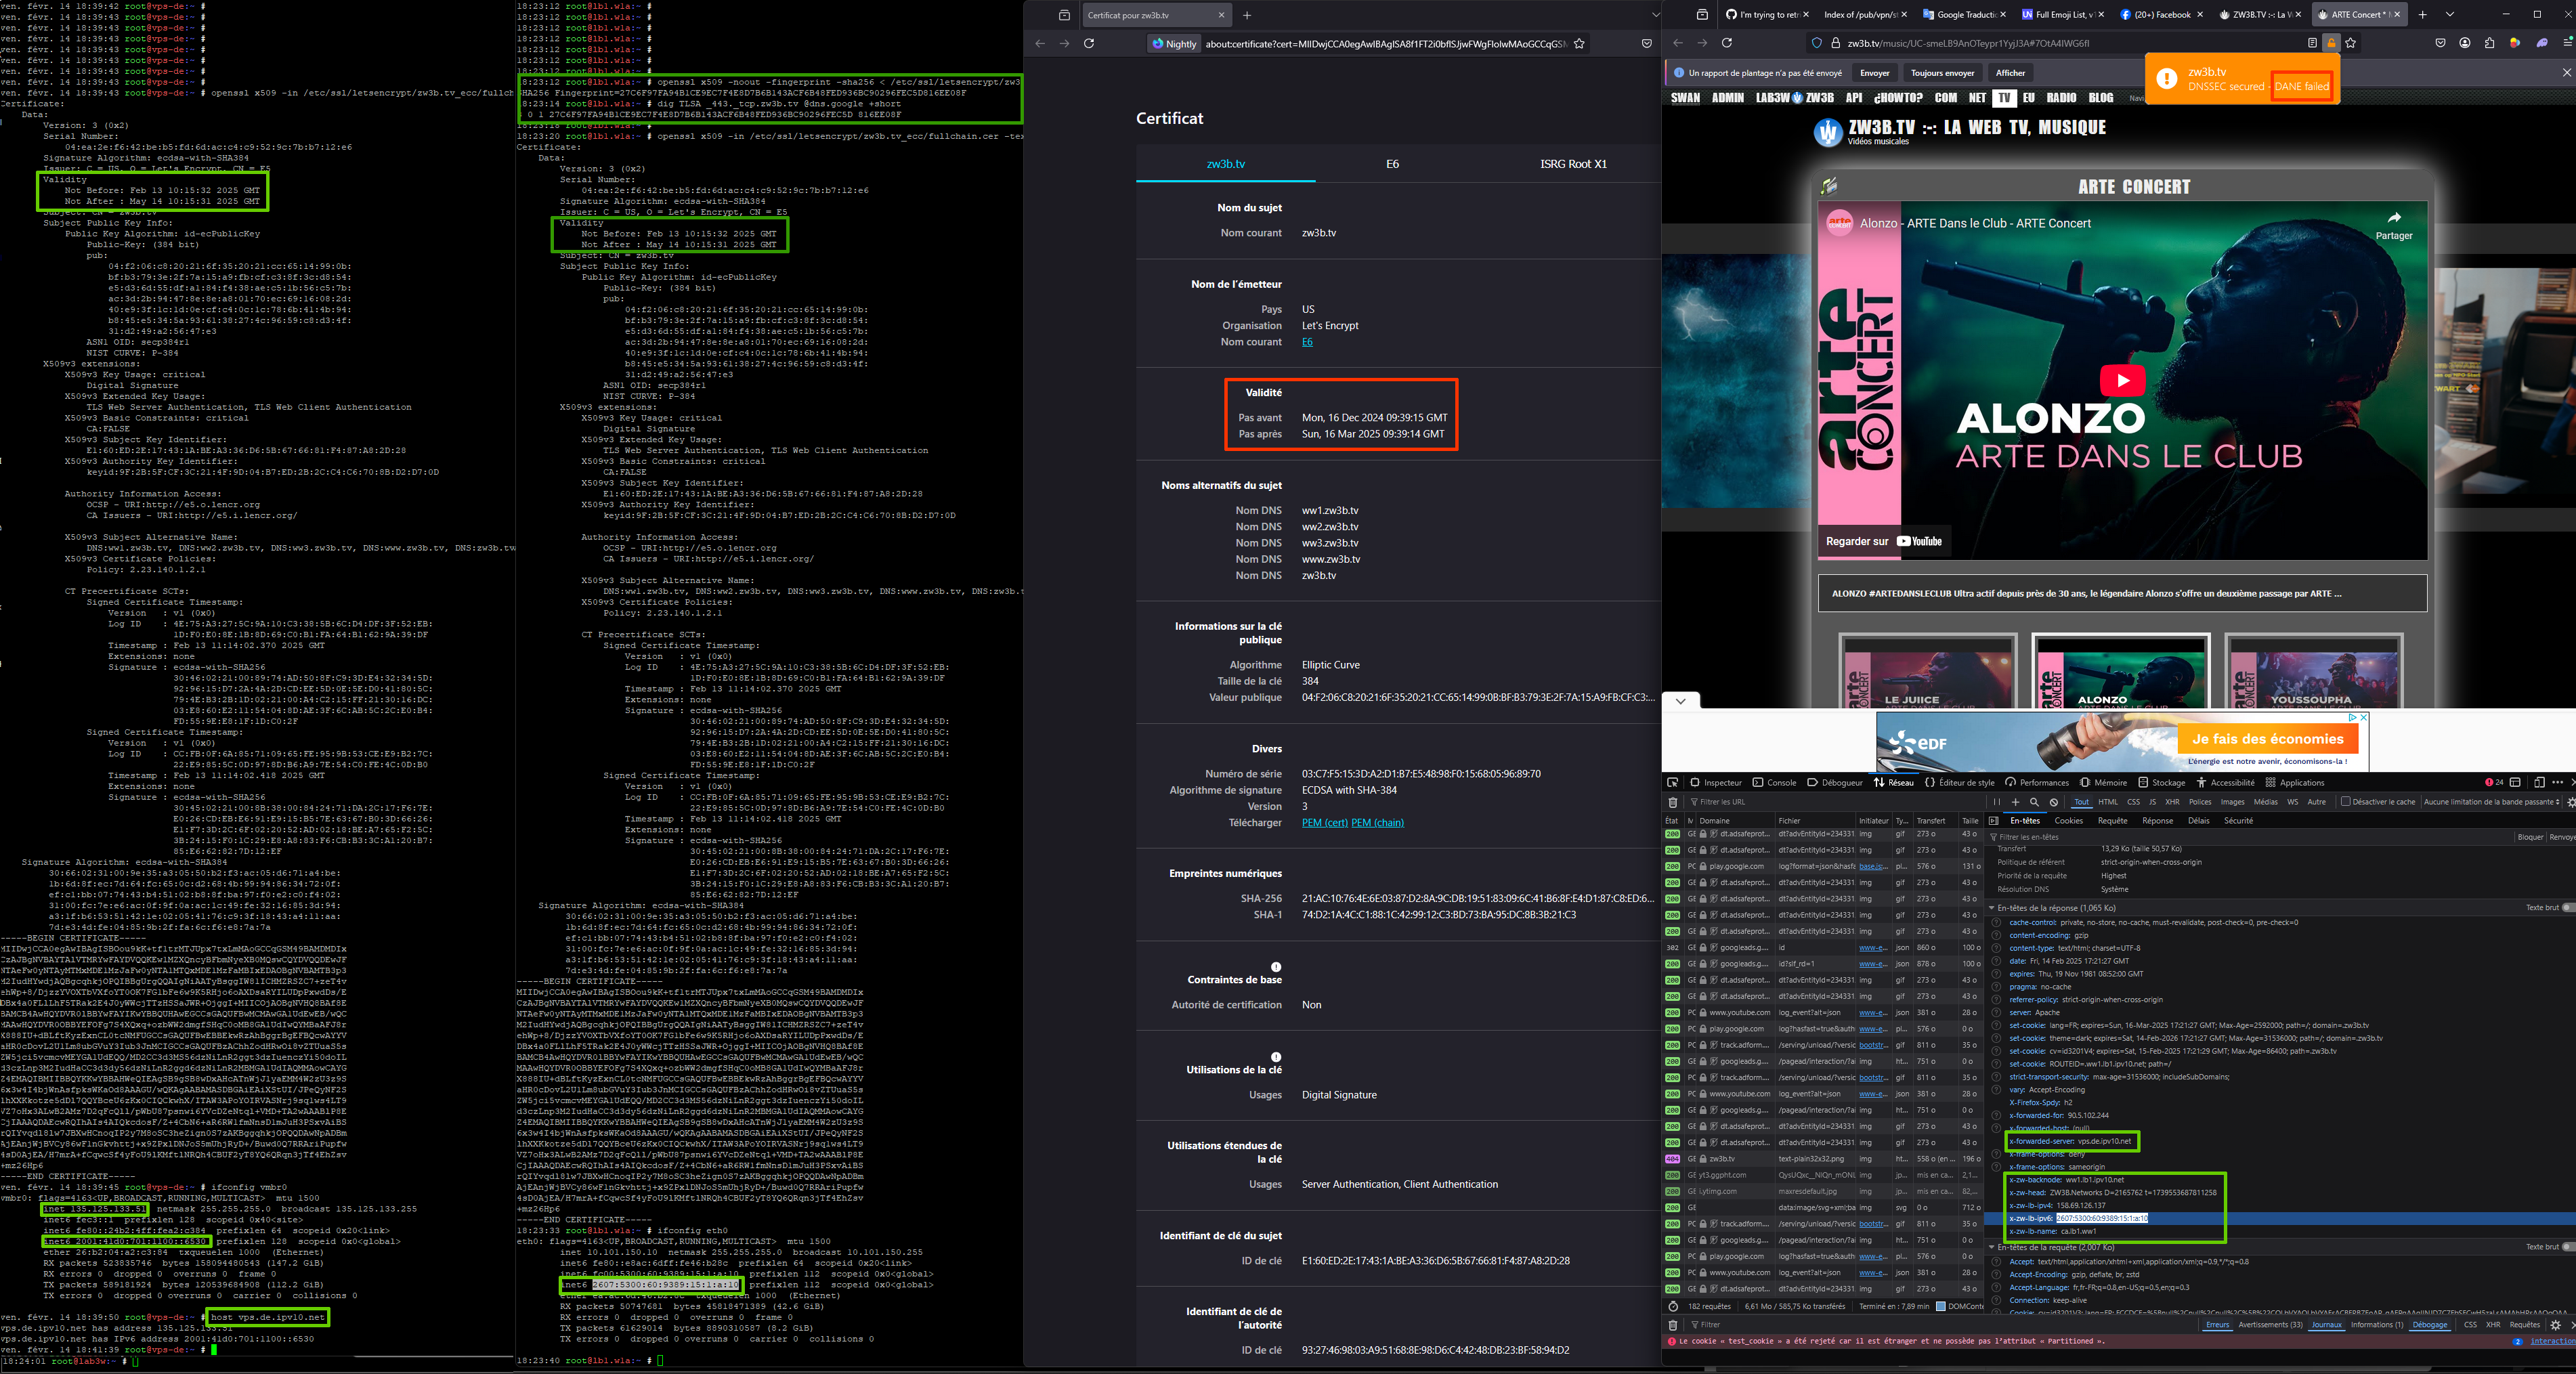Open Extensions puzzle icon in right browser

[2490, 43]
